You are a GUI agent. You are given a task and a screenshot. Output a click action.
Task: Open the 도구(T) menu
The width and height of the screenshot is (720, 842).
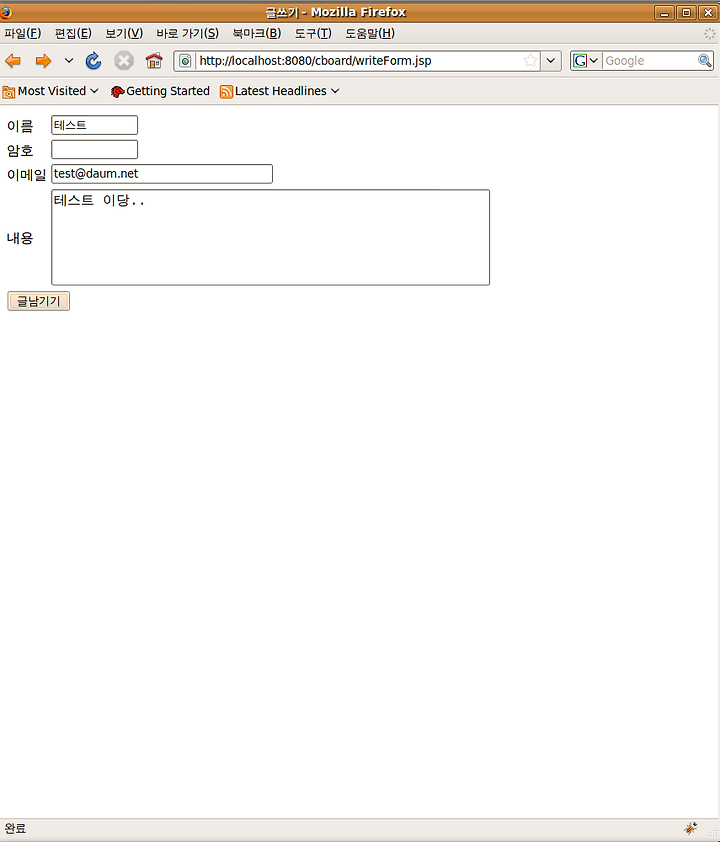pos(313,33)
